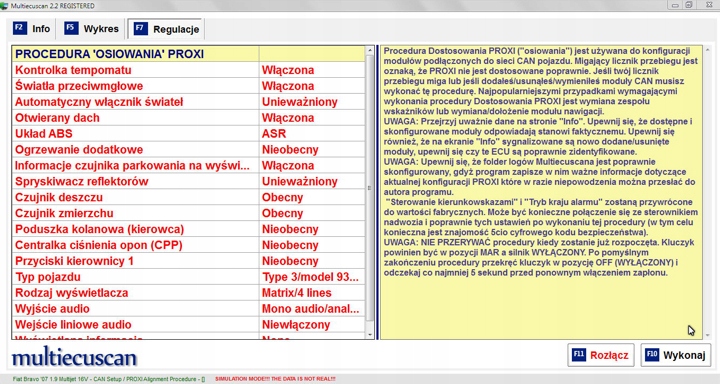Click Nieobecny value for Ogrzewanie dodatkowe
The image size is (720, 384).
(312, 150)
